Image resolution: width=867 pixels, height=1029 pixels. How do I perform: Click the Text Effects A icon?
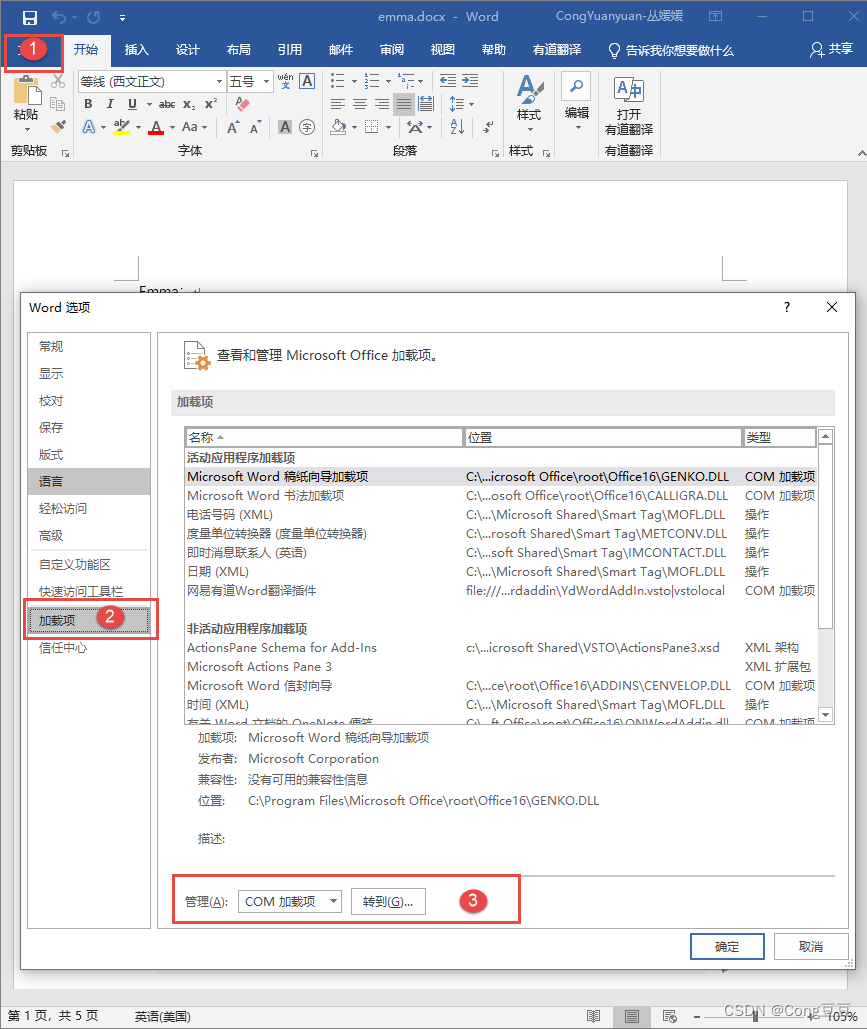(x=89, y=127)
